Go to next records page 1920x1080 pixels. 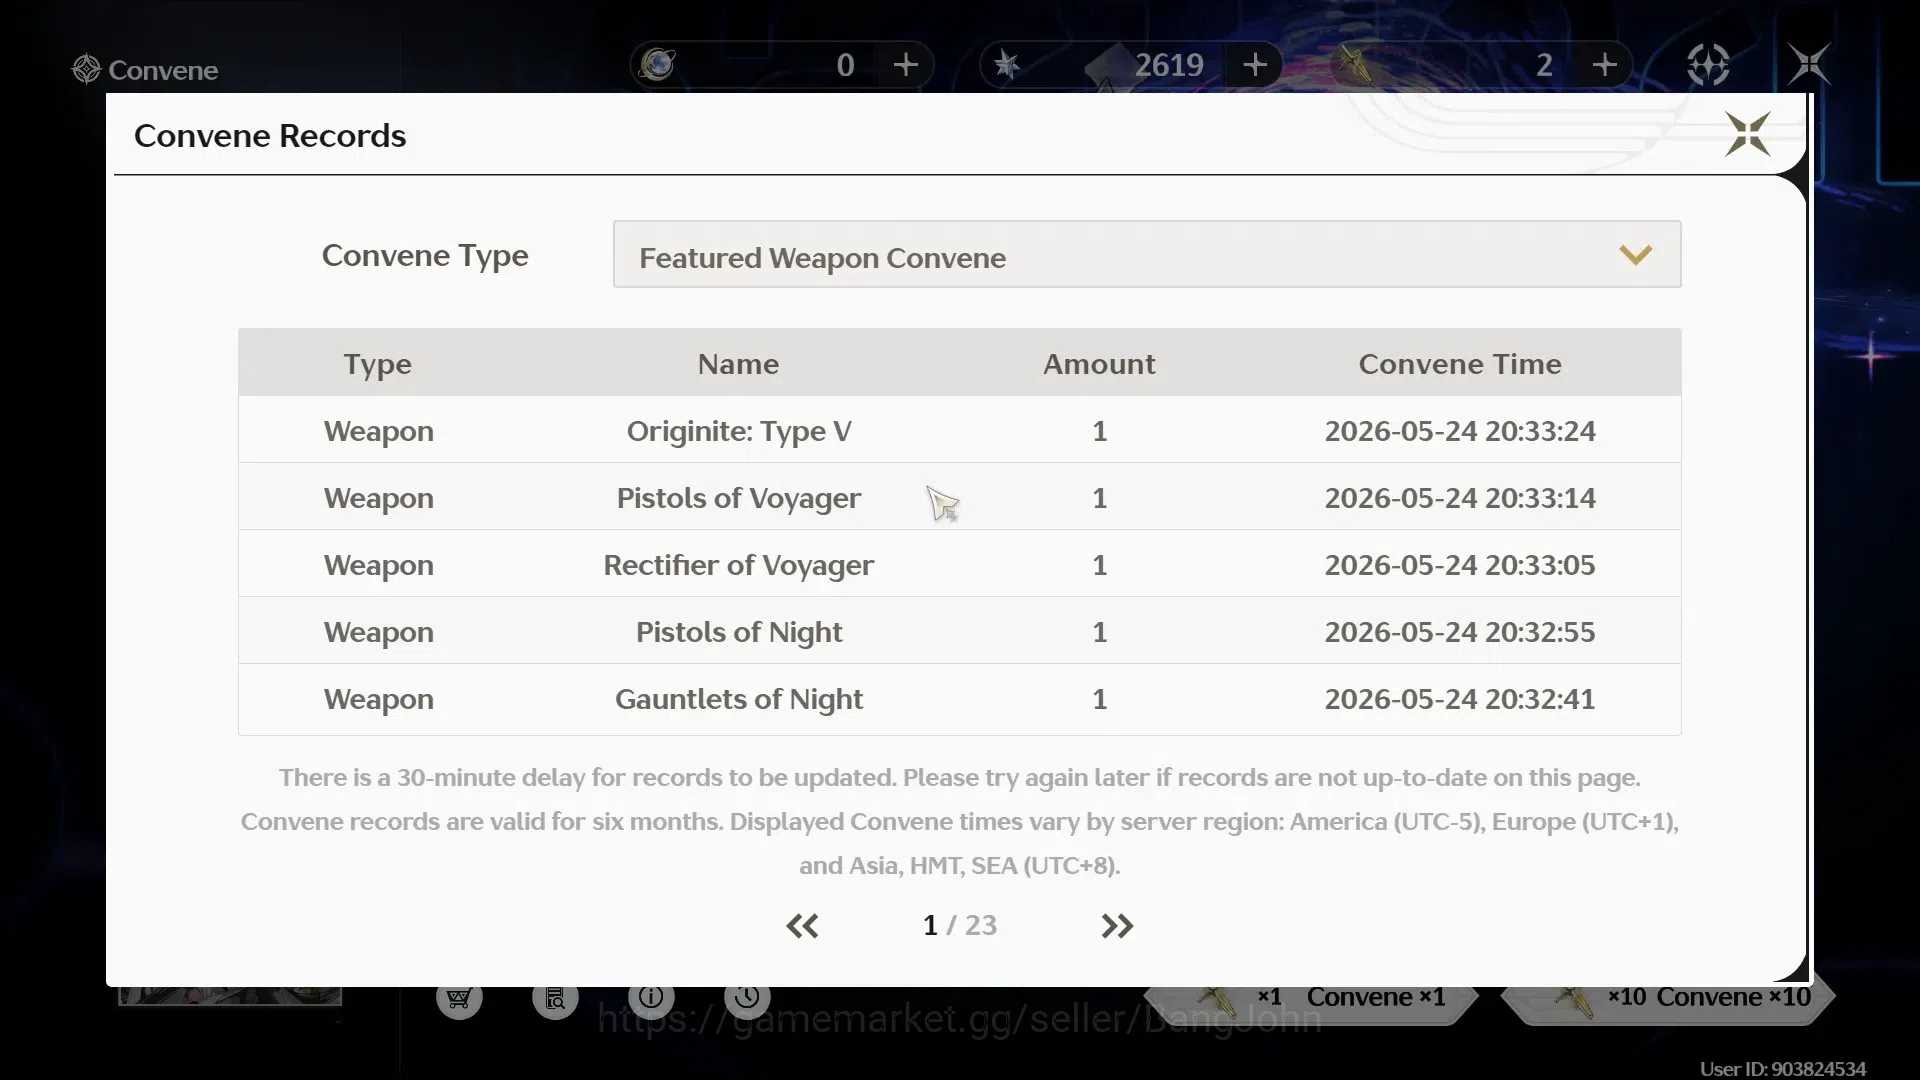pyautogui.click(x=1117, y=926)
